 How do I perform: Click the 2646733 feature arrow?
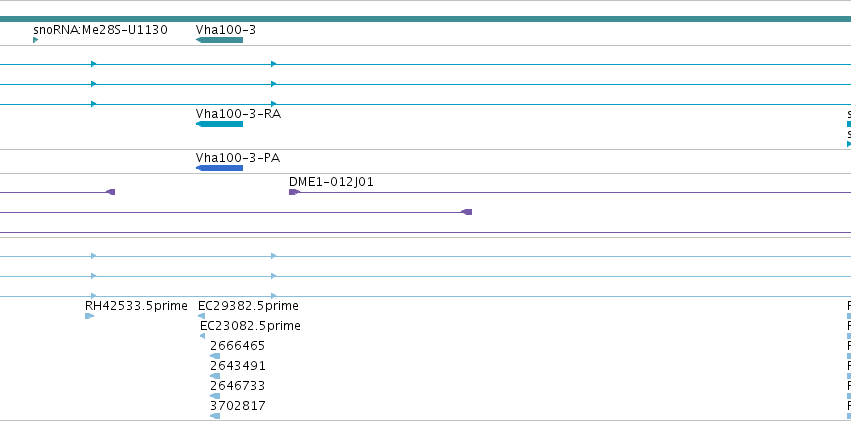(215, 396)
